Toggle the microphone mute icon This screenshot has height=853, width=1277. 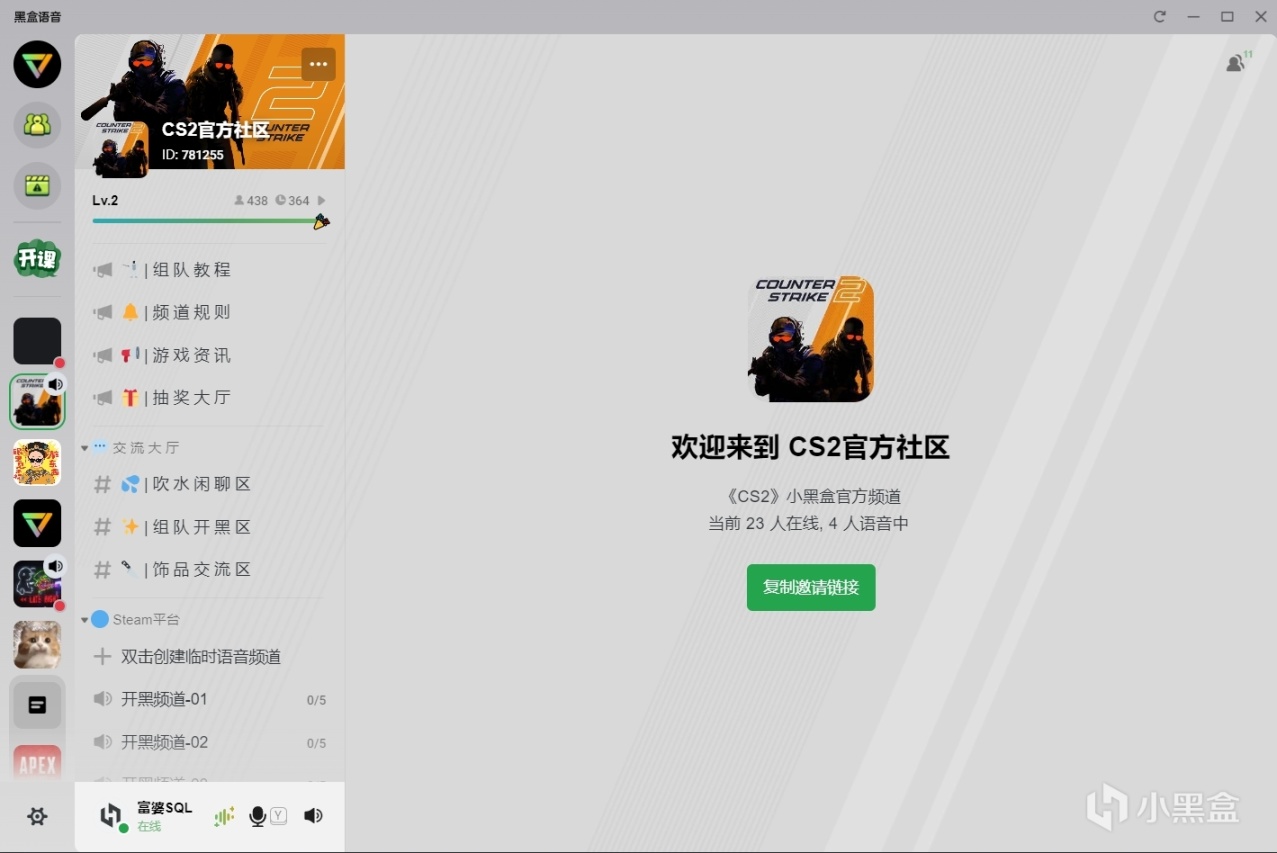click(x=257, y=816)
